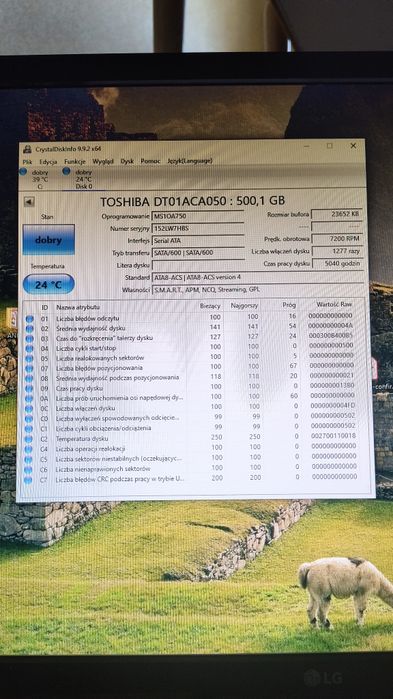This screenshot has height=699, width=393.
Task: Open the Język(Language) menu
Action: tap(190, 160)
